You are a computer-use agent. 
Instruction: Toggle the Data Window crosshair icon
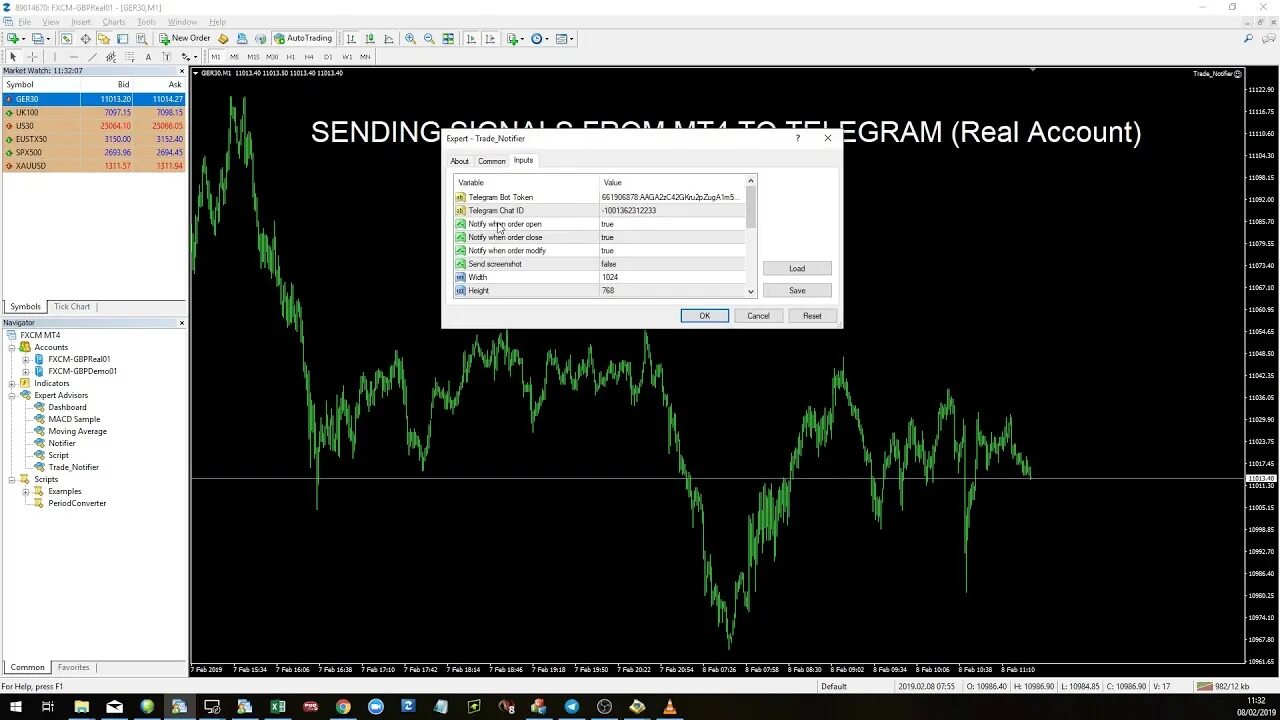coord(85,38)
